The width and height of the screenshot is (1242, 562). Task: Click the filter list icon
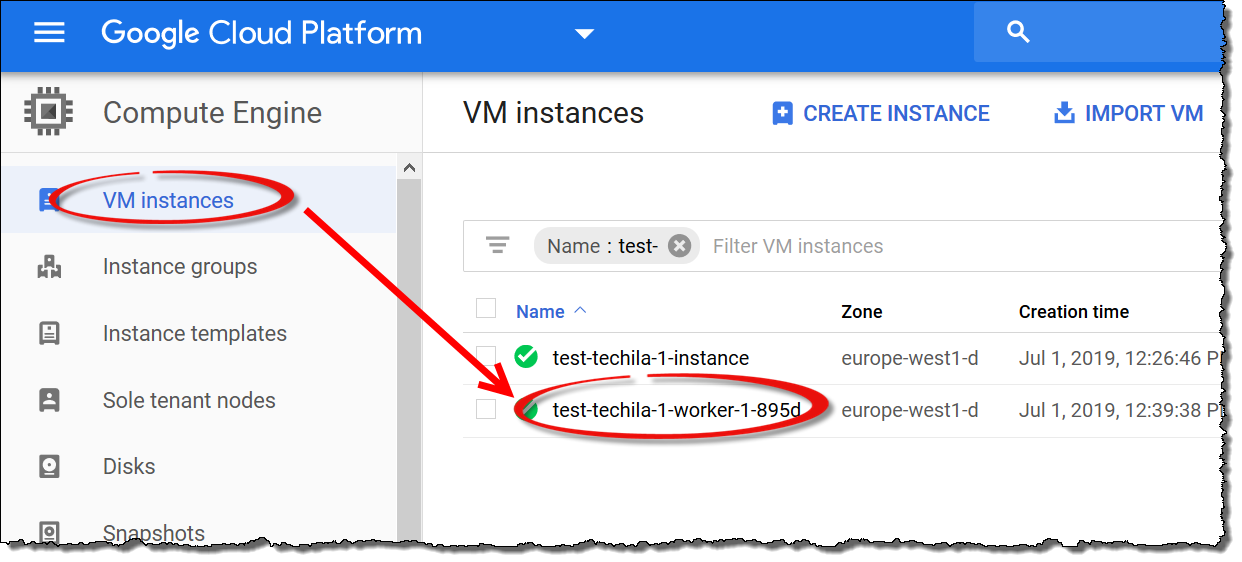click(497, 245)
